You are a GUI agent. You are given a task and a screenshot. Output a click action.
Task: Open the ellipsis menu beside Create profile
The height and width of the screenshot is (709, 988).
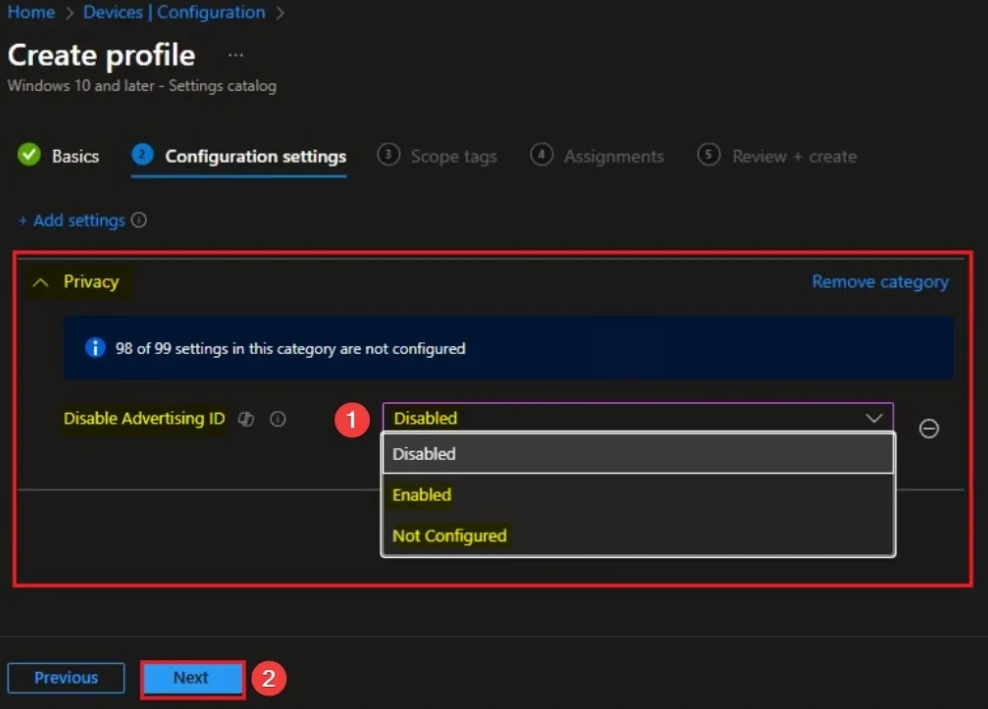click(x=236, y=55)
